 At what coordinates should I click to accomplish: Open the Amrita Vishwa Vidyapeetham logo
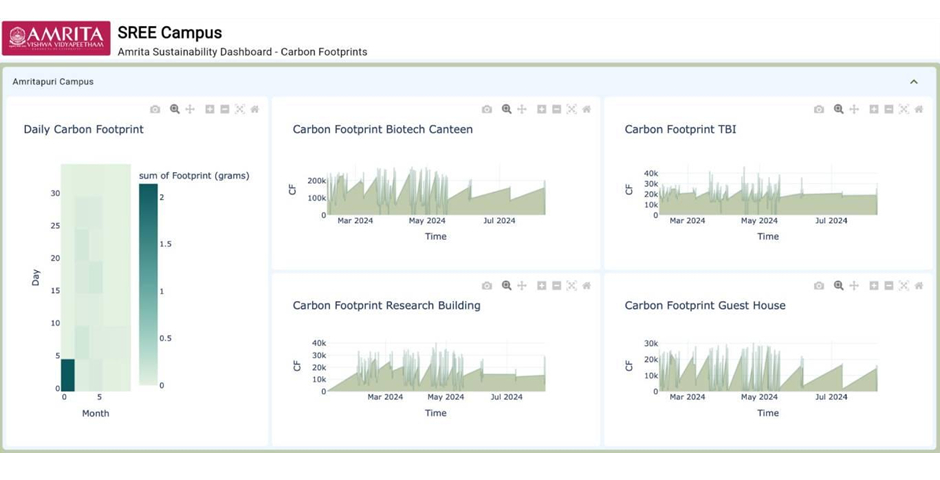(56, 38)
